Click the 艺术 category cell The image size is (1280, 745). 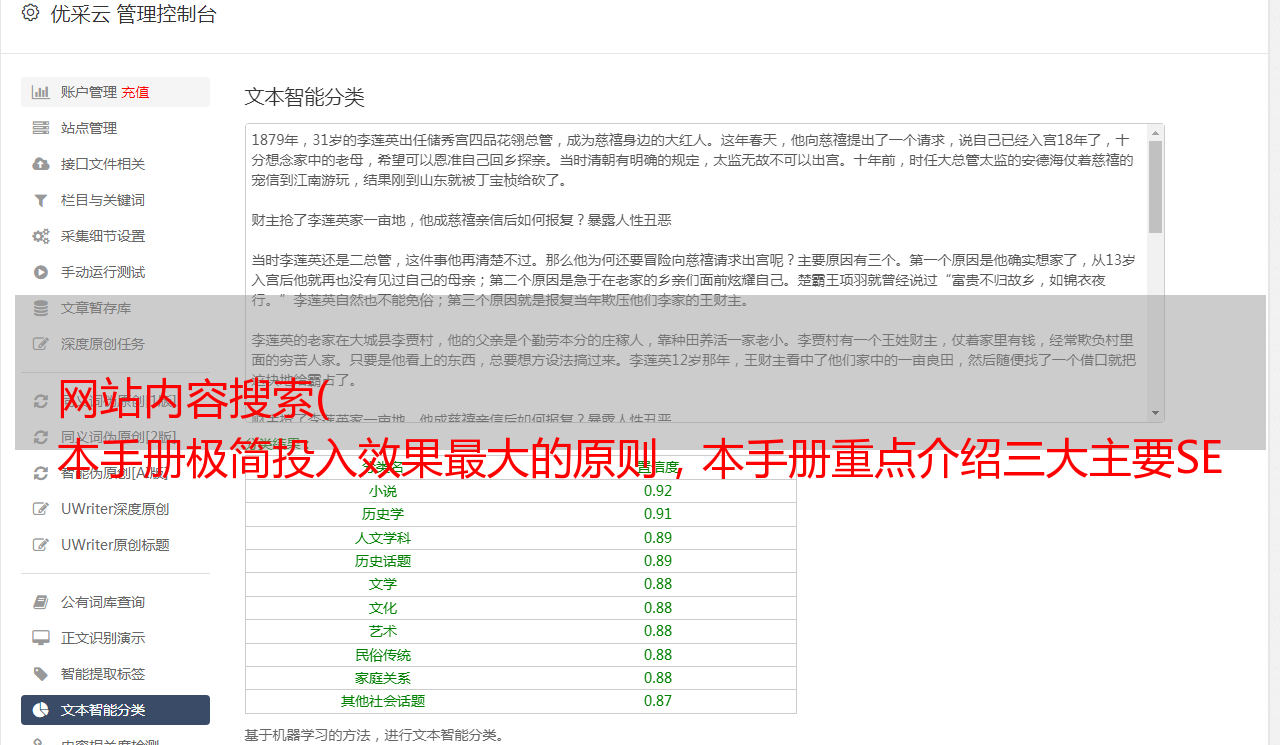tap(383, 631)
